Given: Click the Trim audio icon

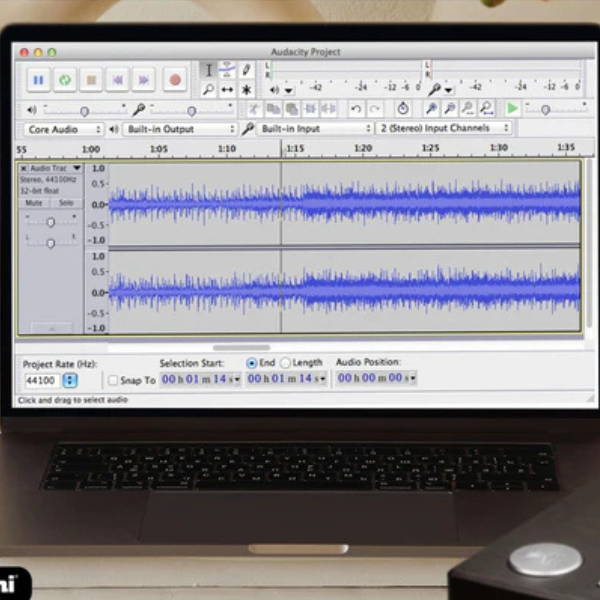Looking at the screenshot, I should [310, 109].
